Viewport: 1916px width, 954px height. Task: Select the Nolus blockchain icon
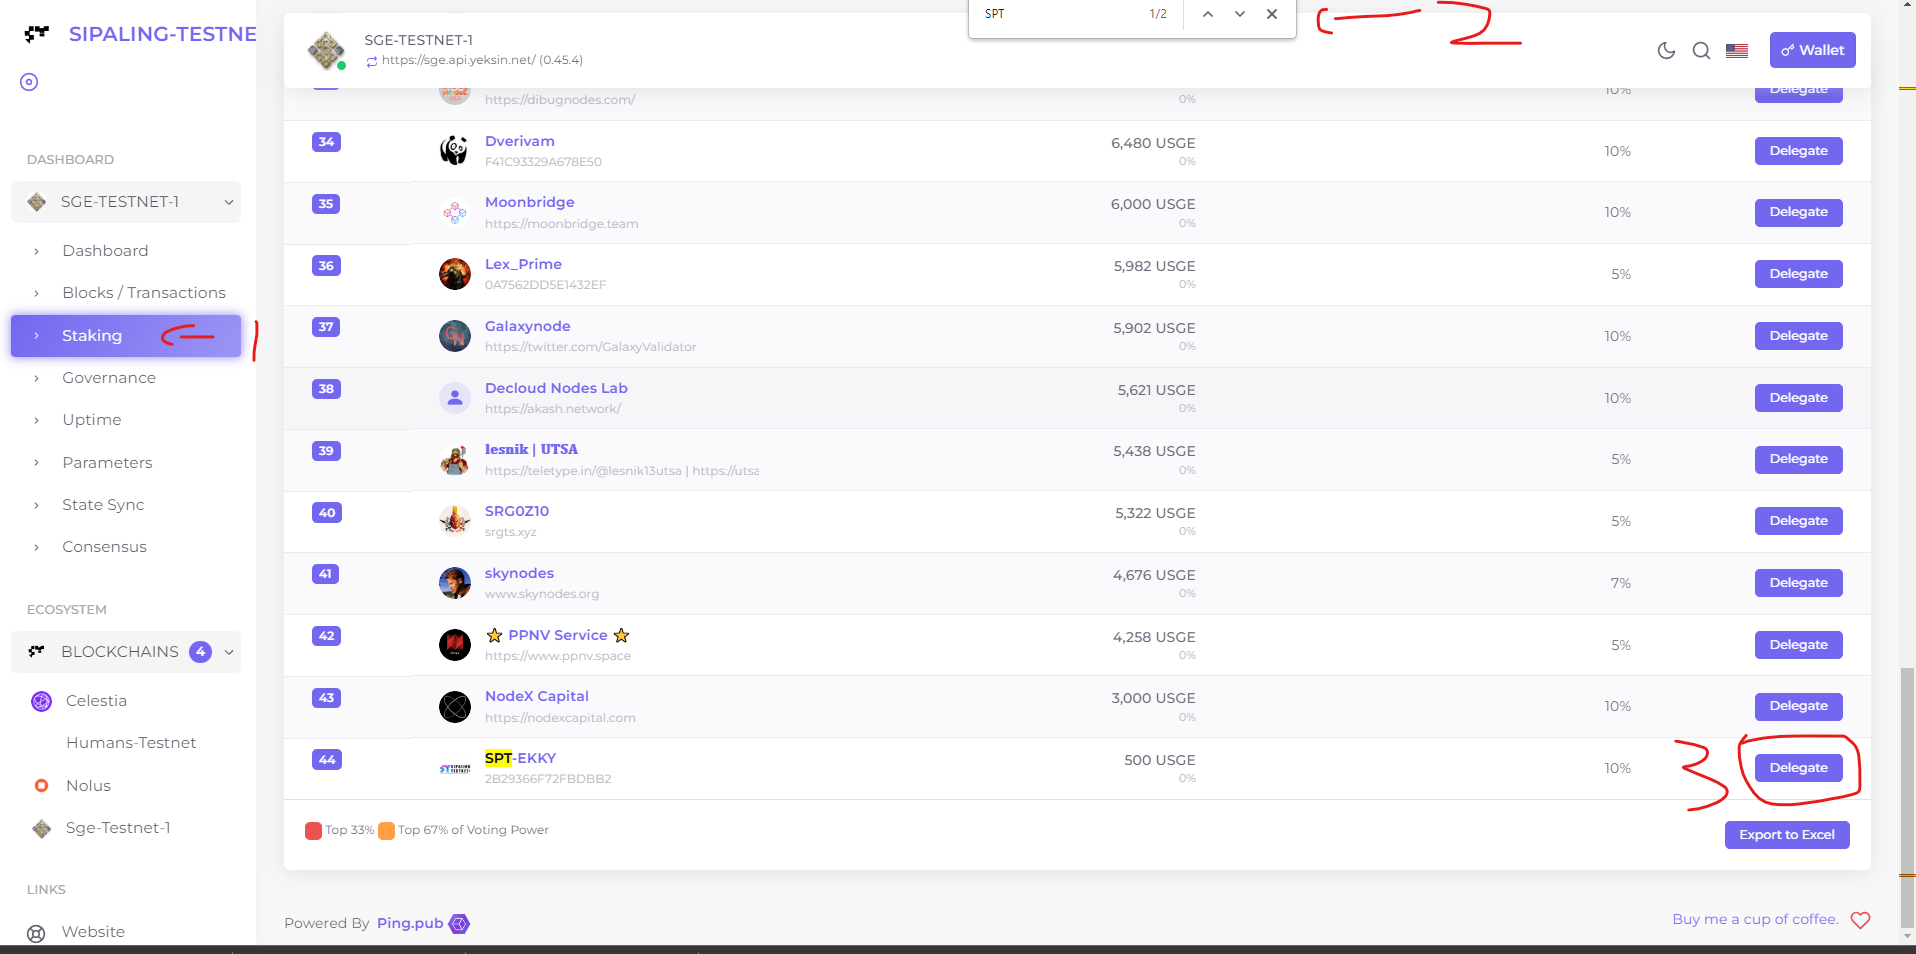pyautogui.click(x=41, y=786)
